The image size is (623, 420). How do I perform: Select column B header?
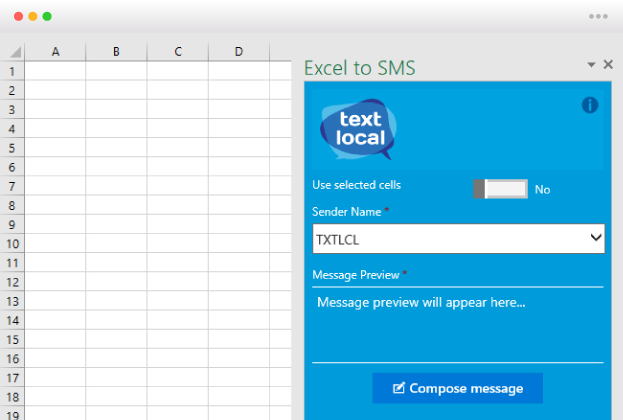click(116, 52)
